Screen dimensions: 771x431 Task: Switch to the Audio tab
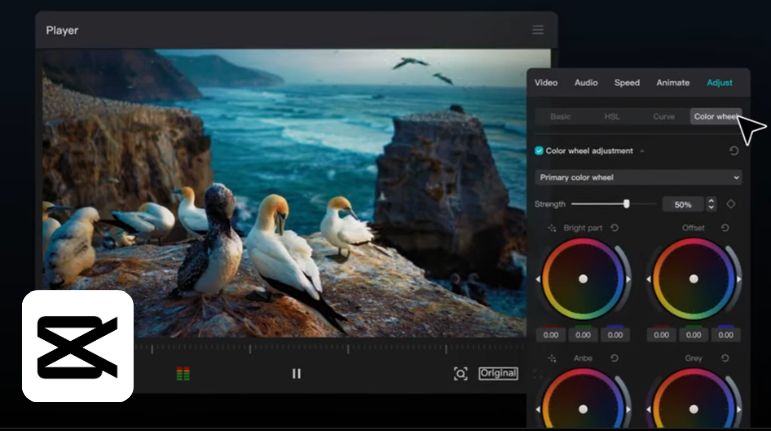click(x=586, y=83)
